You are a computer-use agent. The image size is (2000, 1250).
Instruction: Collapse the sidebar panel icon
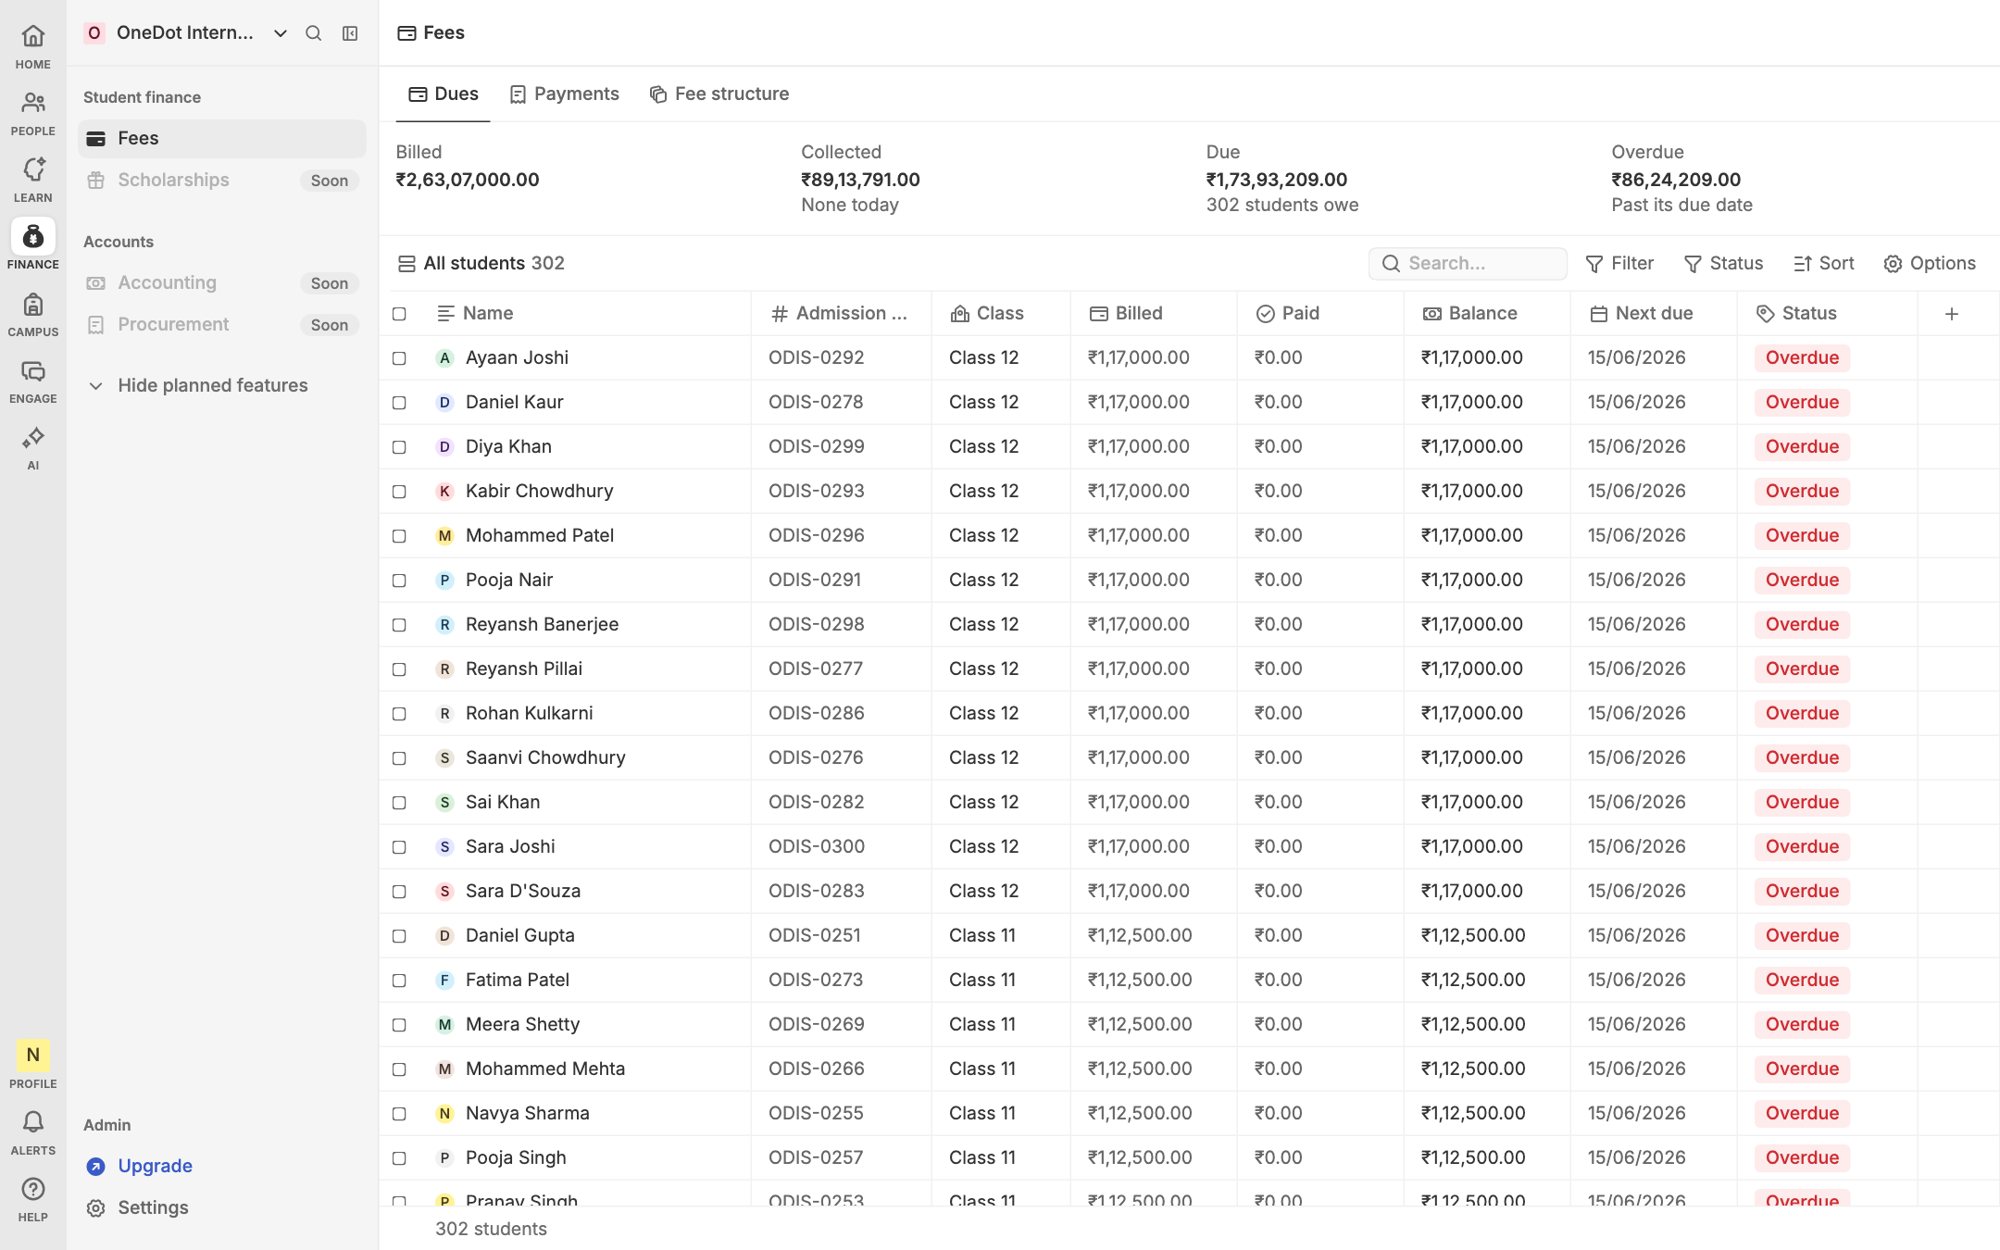[x=350, y=33]
